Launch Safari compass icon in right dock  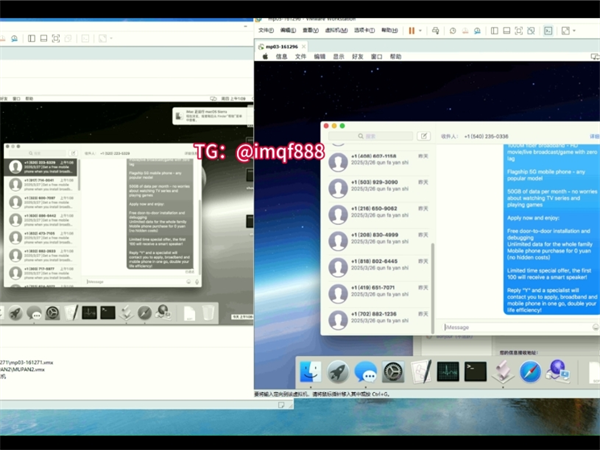pos(530,373)
